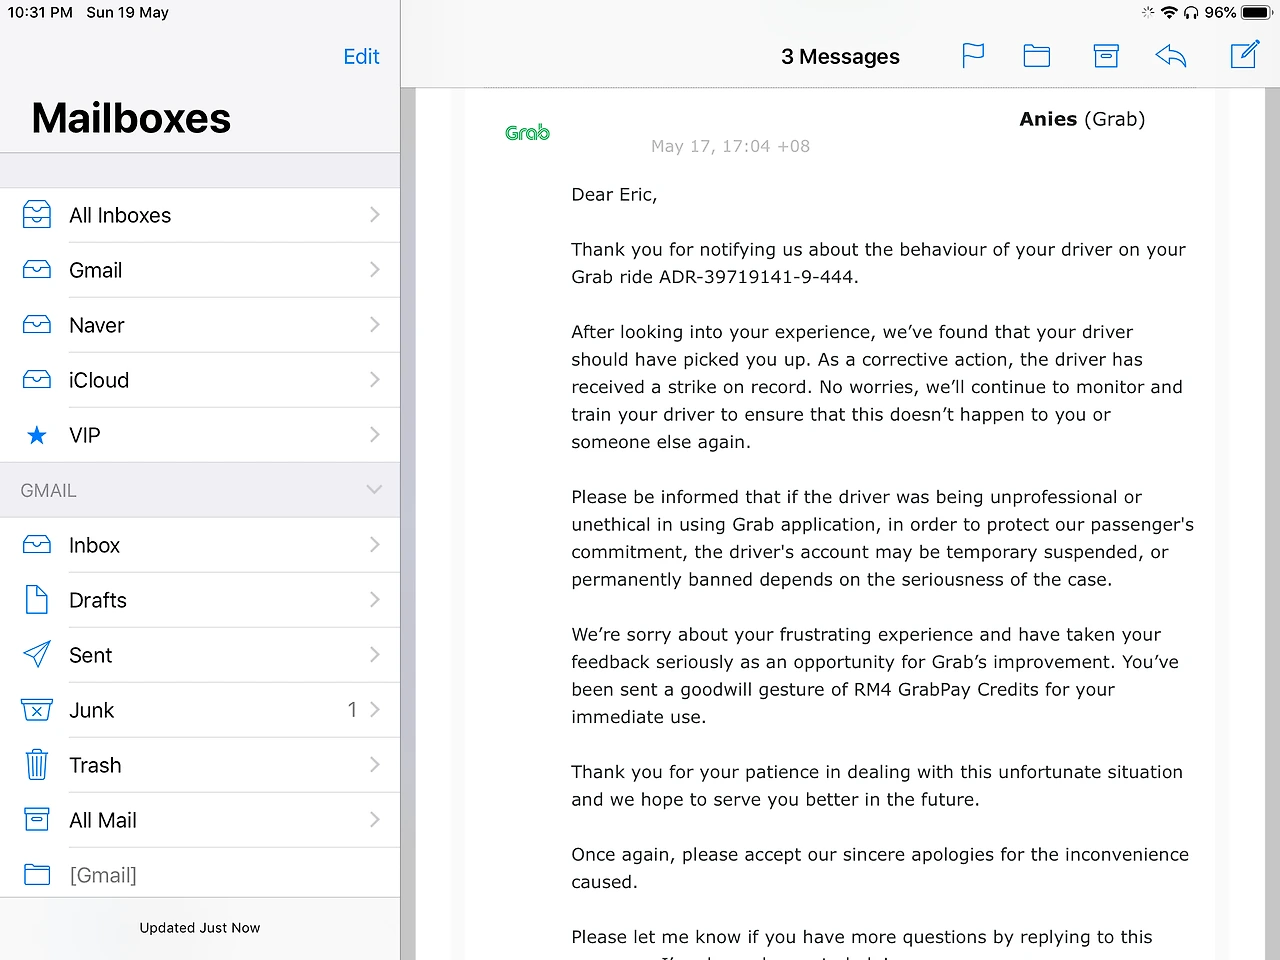Click the Junk bin icon
This screenshot has width=1280, height=960.
pos(37,710)
